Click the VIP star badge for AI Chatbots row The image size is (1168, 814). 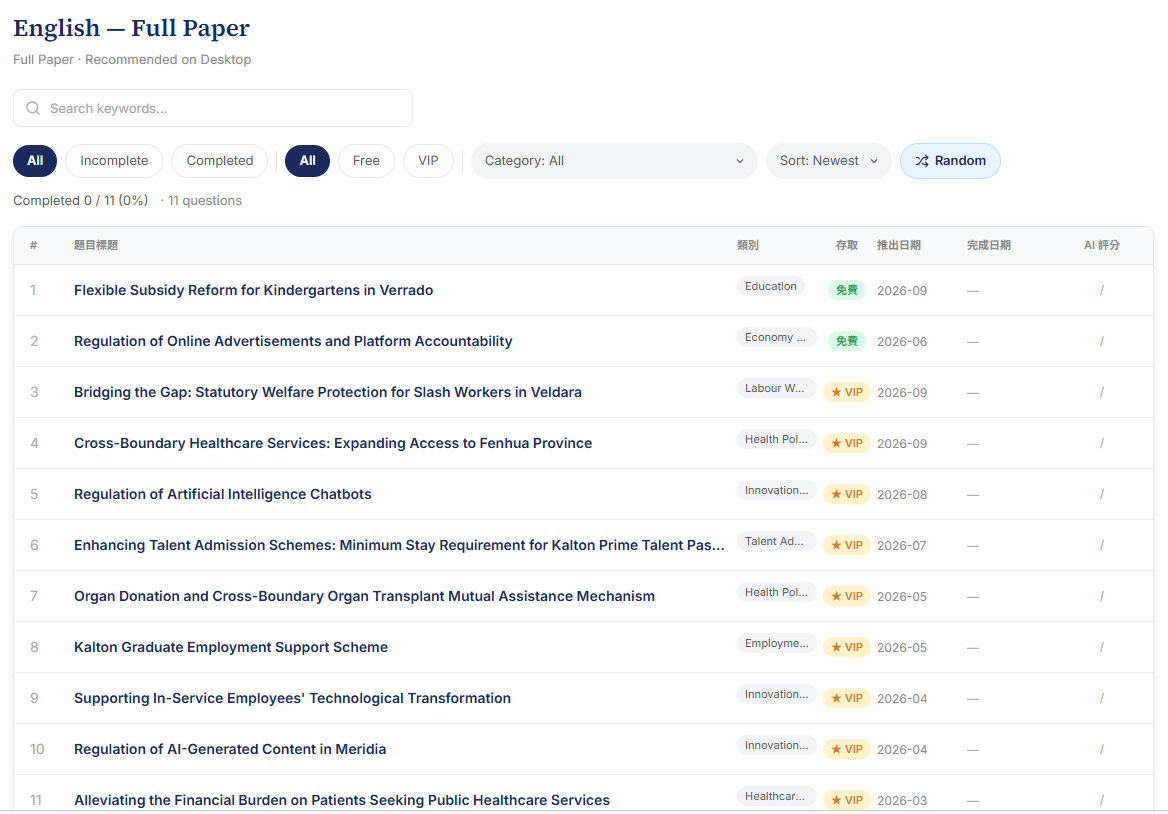(847, 495)
